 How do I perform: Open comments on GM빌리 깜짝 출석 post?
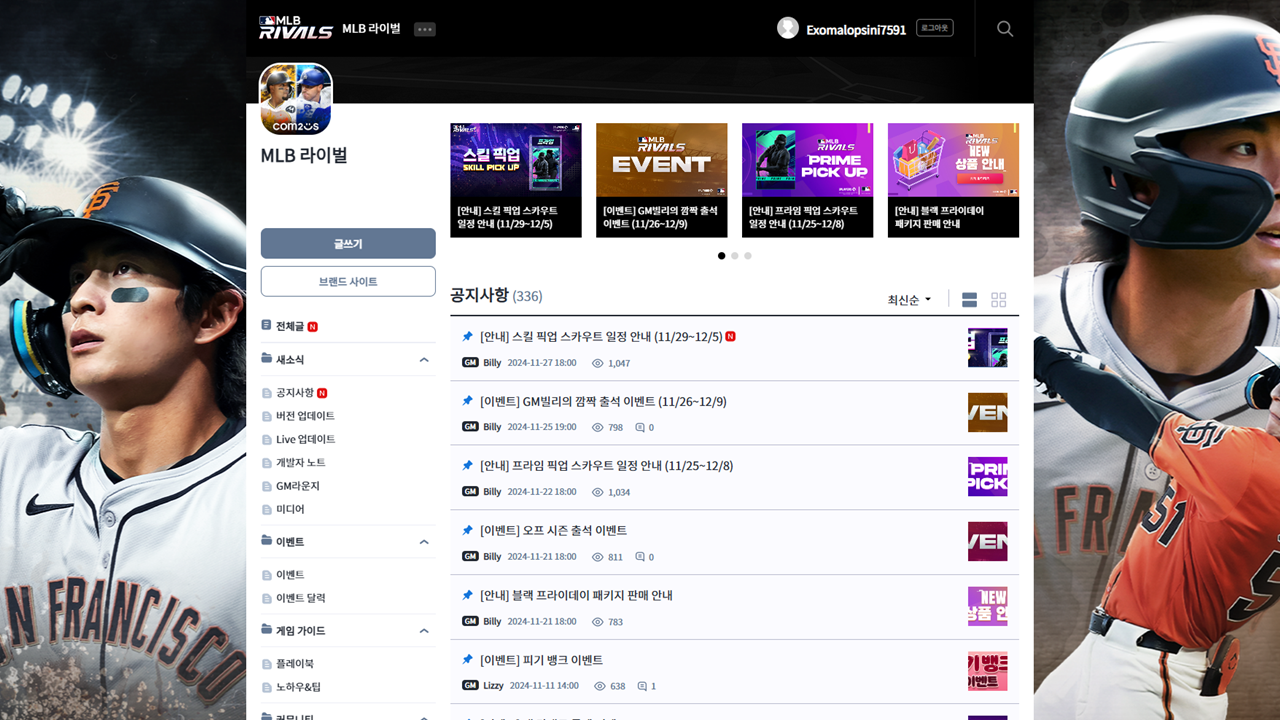pos(645,427)
